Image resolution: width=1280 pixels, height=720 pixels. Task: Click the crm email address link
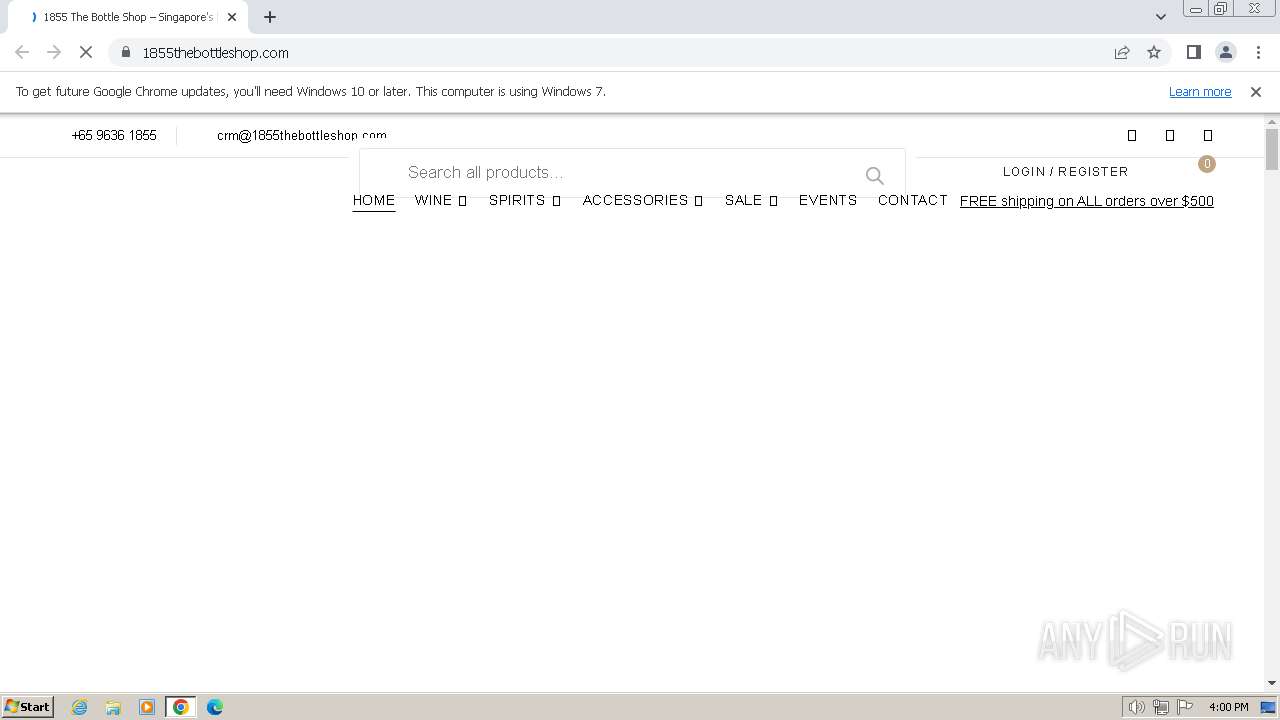[302, 135]
